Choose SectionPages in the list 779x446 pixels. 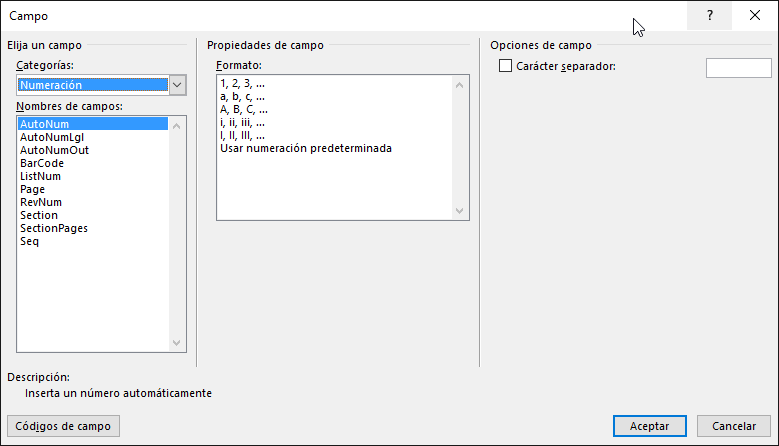point(54,228)
